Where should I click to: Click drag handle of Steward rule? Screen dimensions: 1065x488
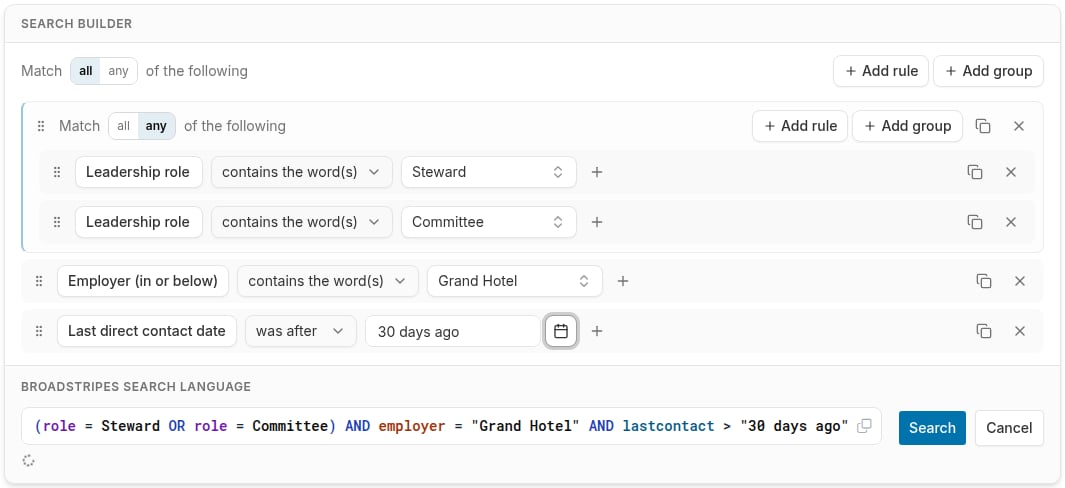(x=57, y=172)
